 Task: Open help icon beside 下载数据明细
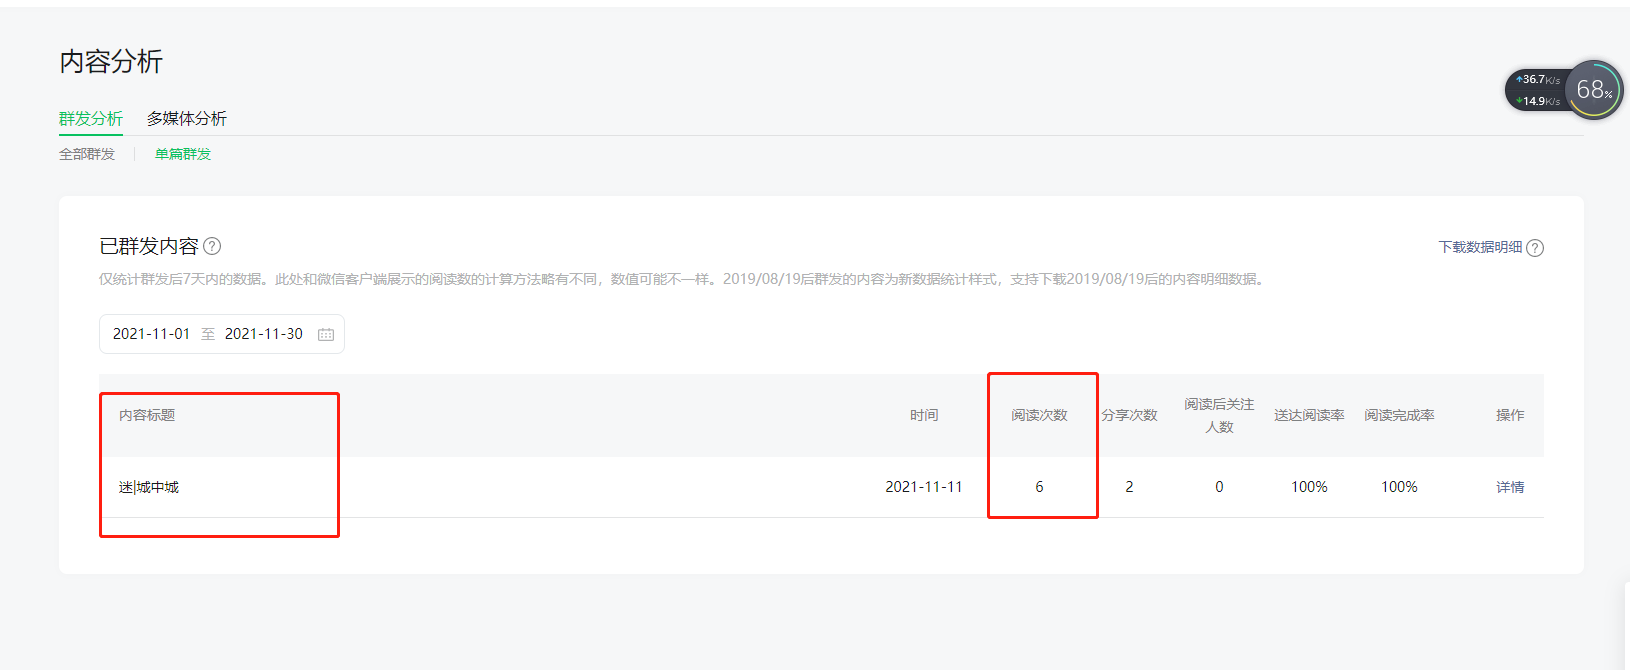(x=1535, y=248)
